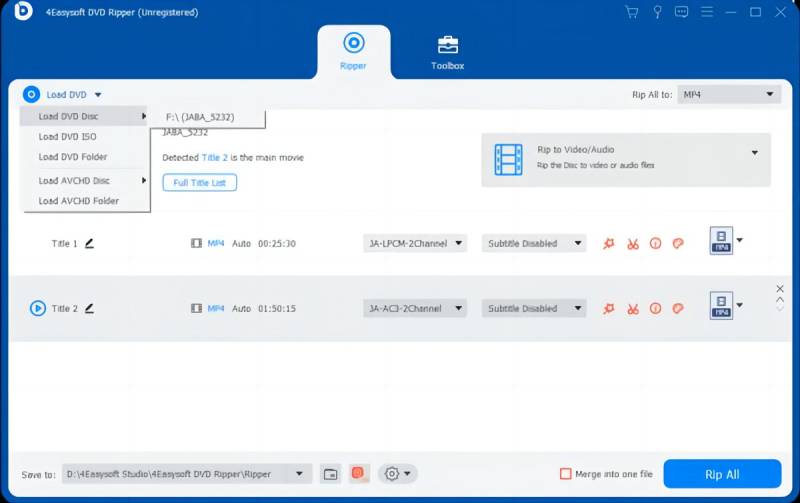Expand the Rip All to MP4 dropdown

click(x=728, y=94)
